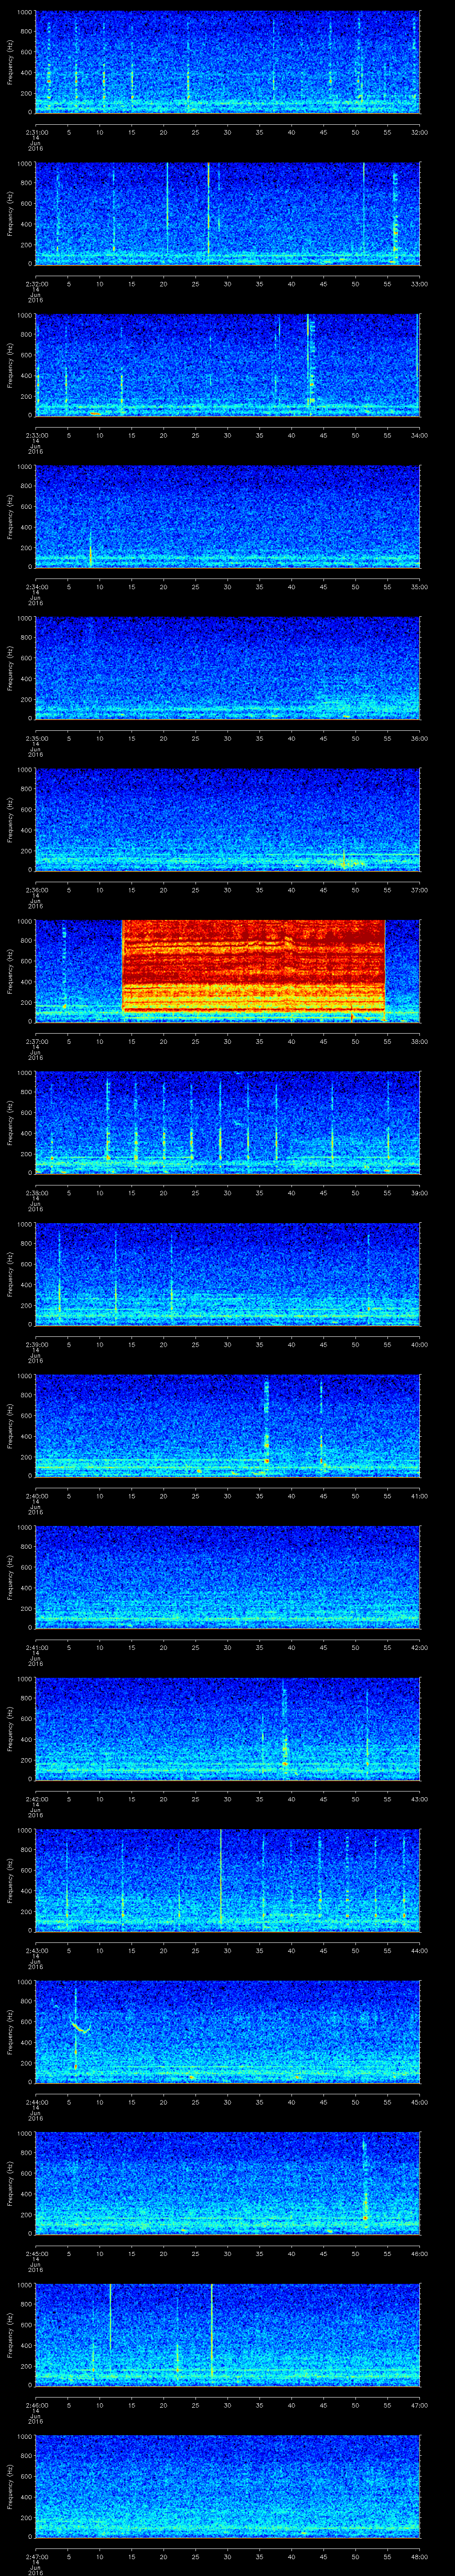Image resolution: width=455 pixels, height=2576 pixels.
Task: Click the 2:47:00 start time label
Action: click(x=36, y=2556)
